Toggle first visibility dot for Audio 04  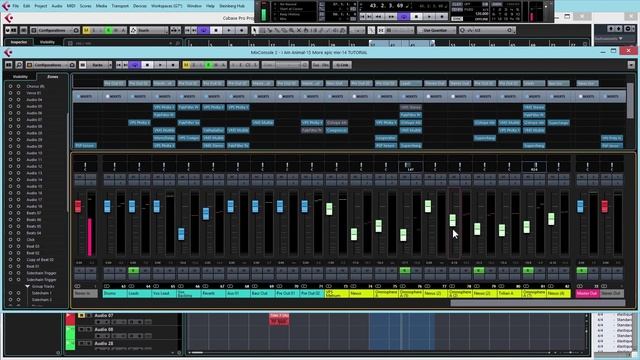pyautogui.click(x=10, y=100)
